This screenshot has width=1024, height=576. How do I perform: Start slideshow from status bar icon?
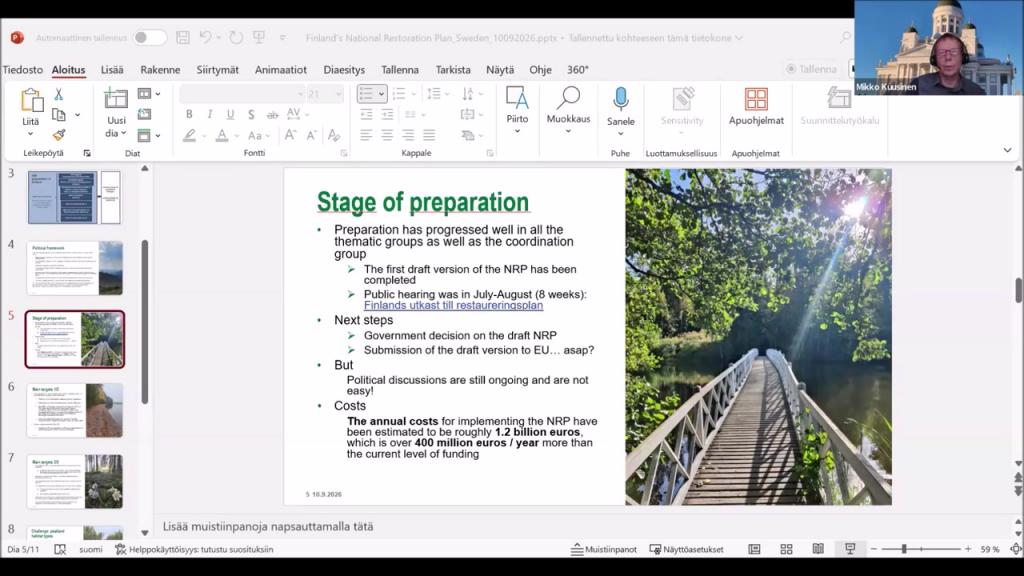[850, 549]
